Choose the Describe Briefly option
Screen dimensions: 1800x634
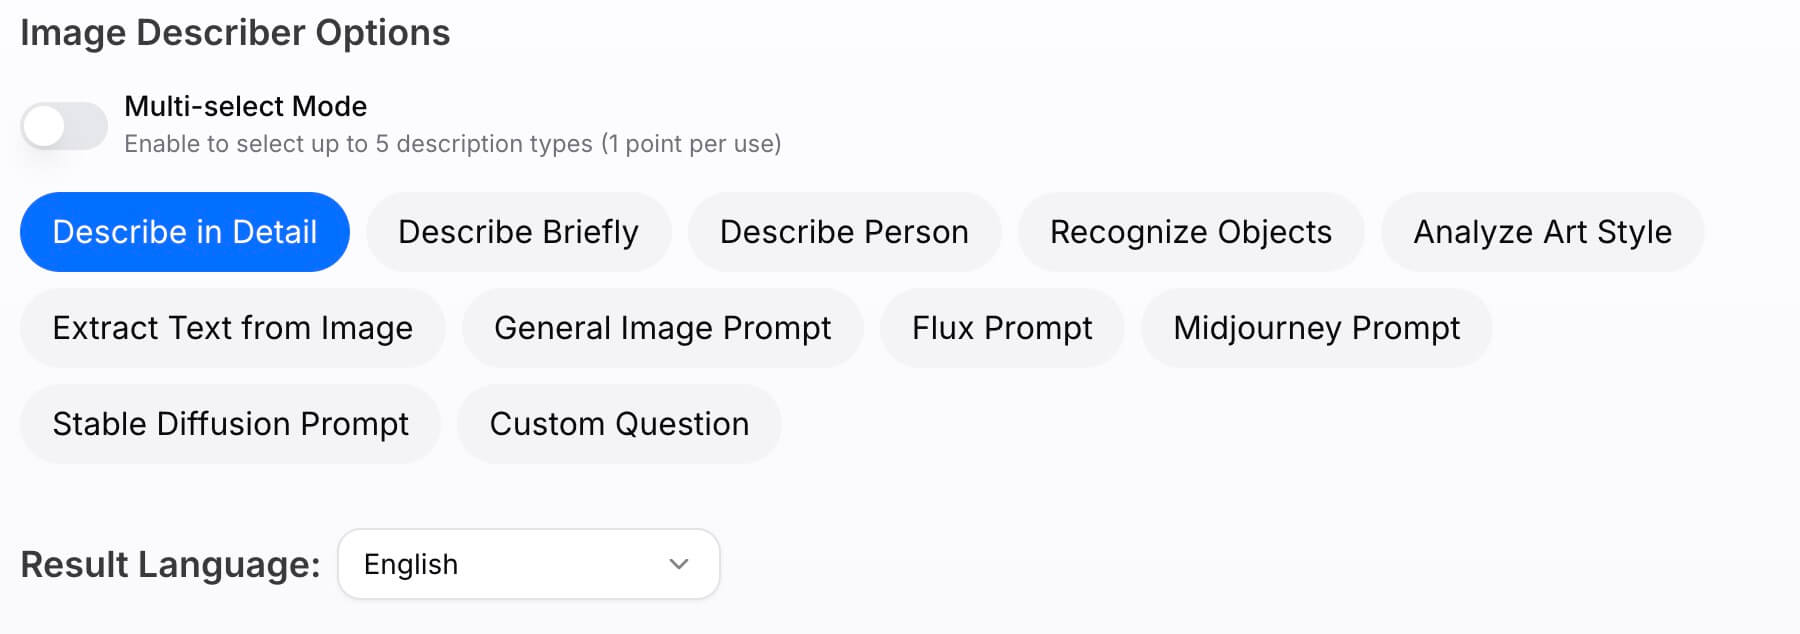click(518, 232)
